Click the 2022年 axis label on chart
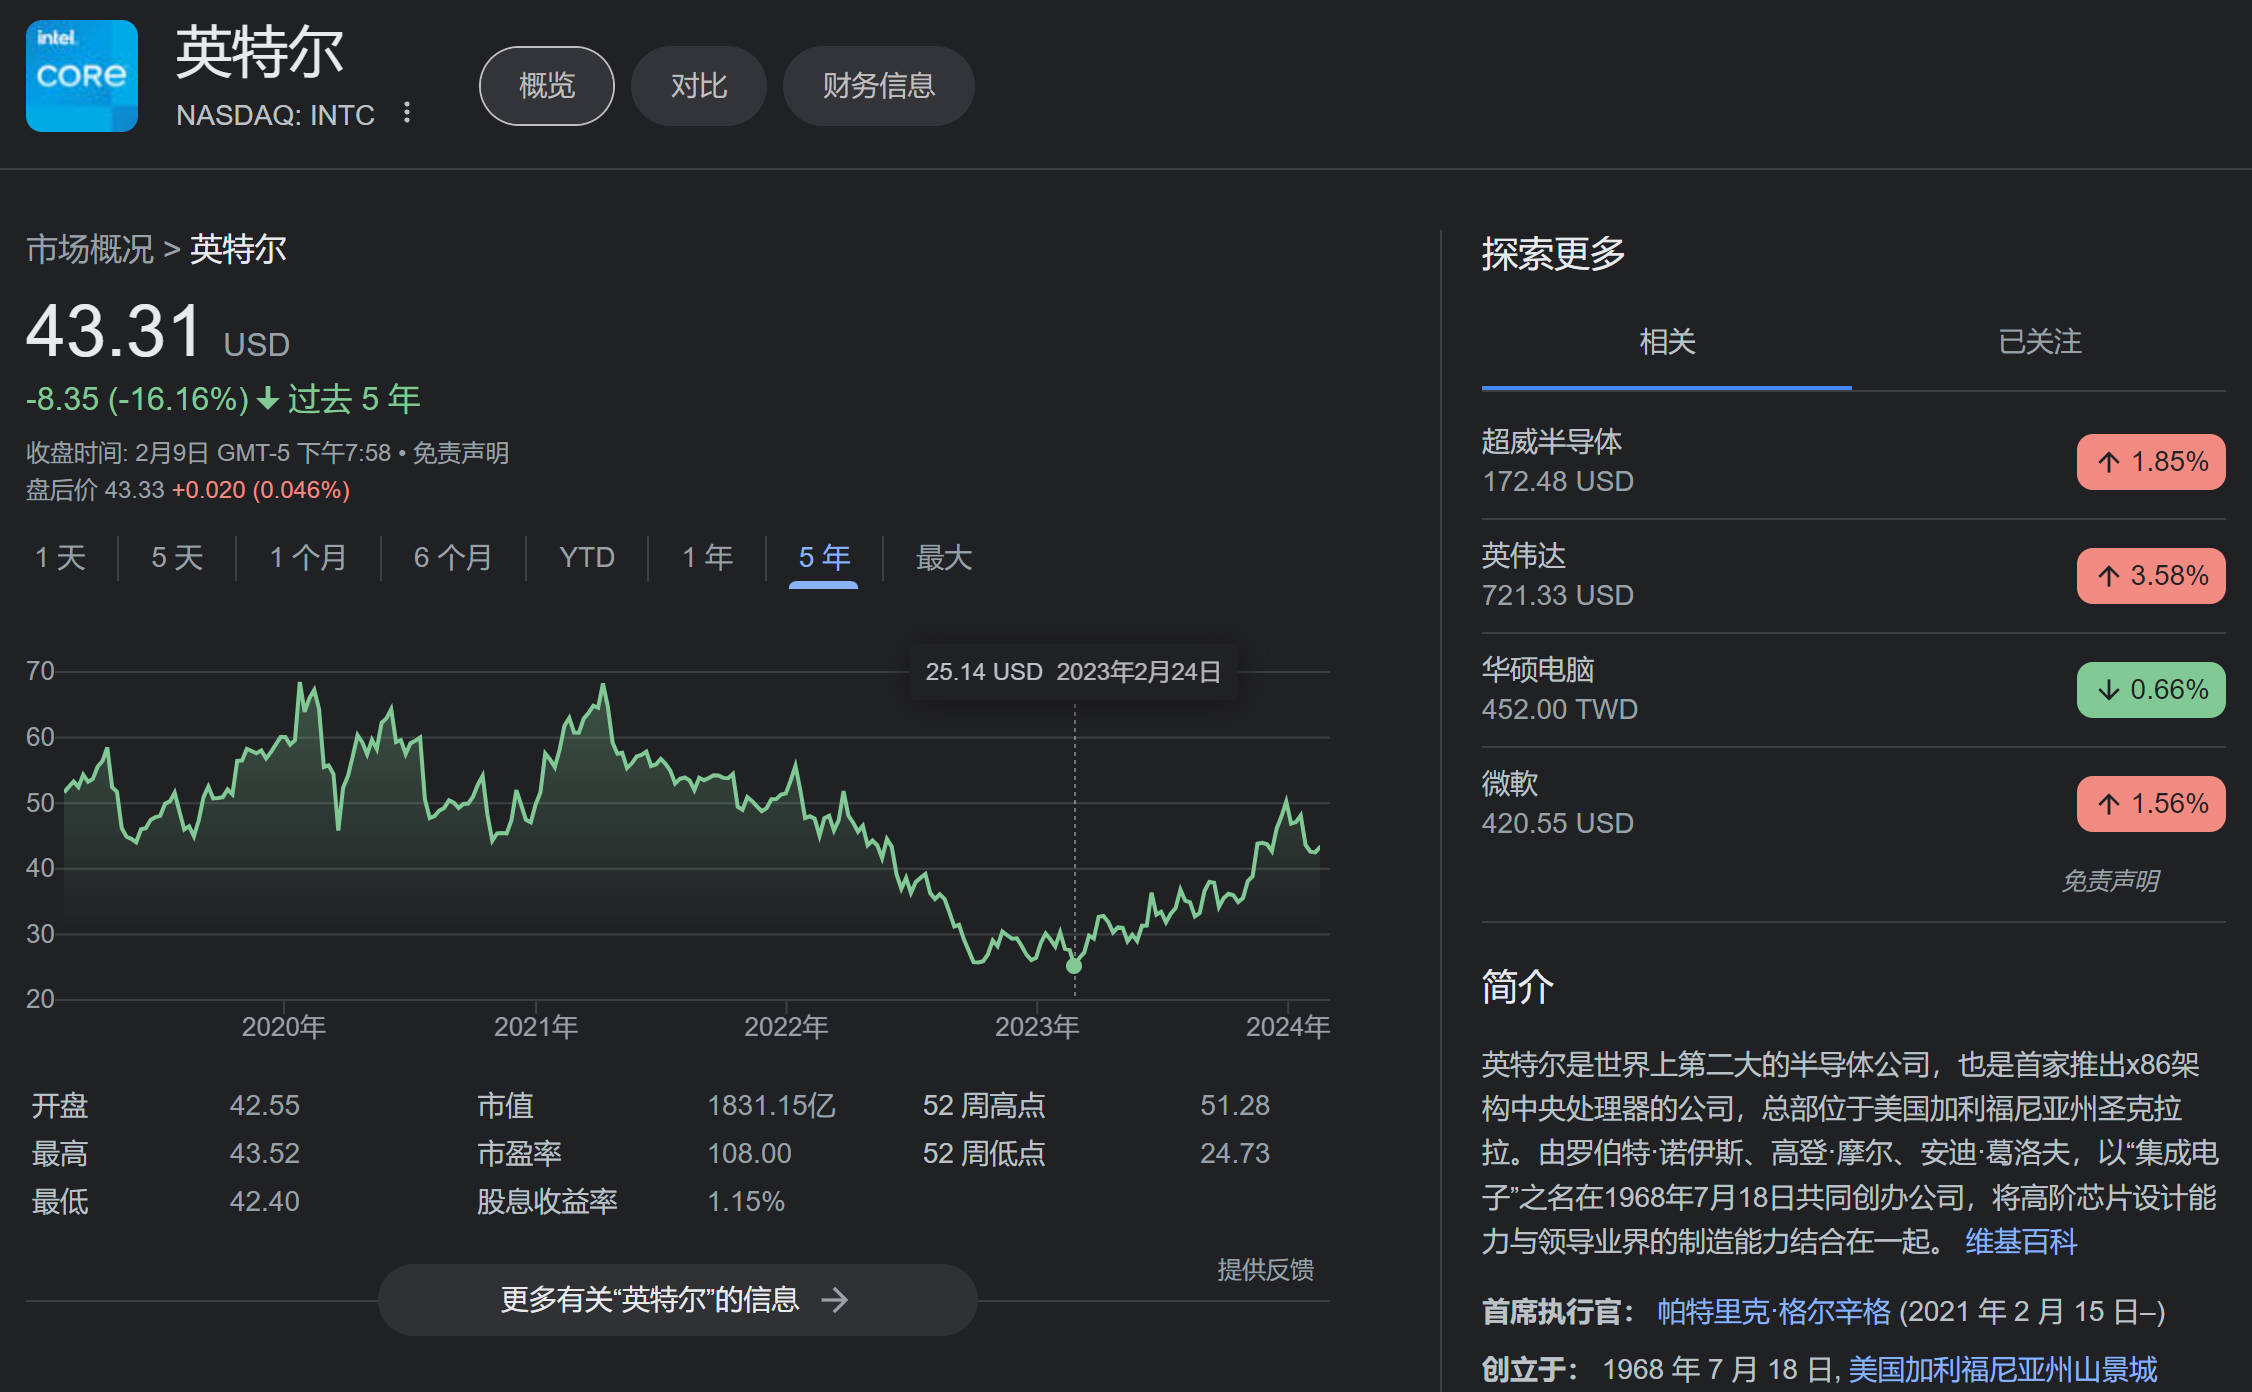The image size is (2252, 1392). coord(786,1027)
